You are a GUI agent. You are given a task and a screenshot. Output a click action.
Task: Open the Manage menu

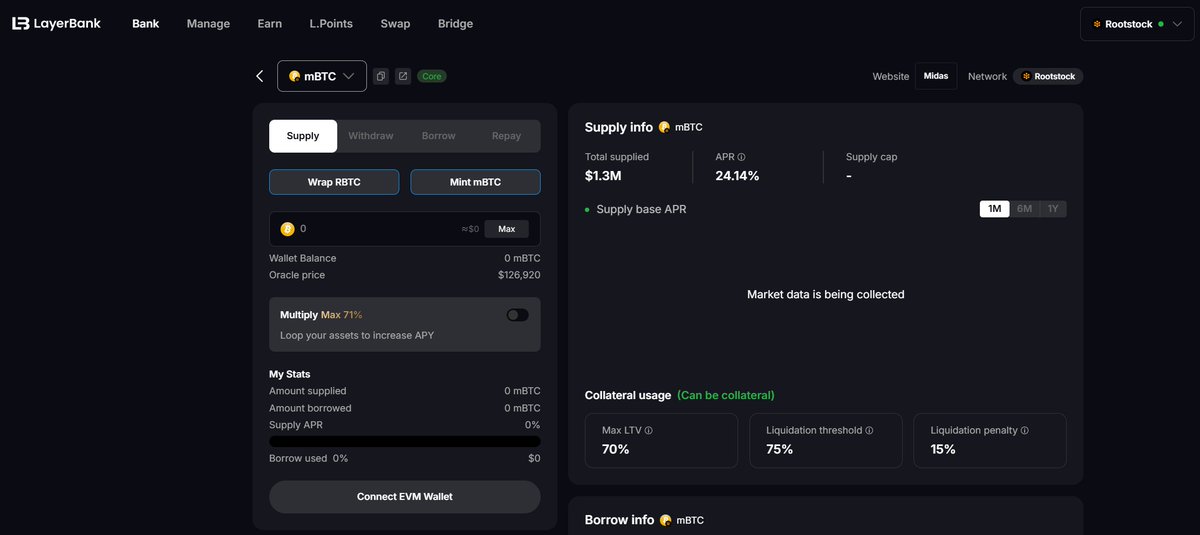click(208, 24)
